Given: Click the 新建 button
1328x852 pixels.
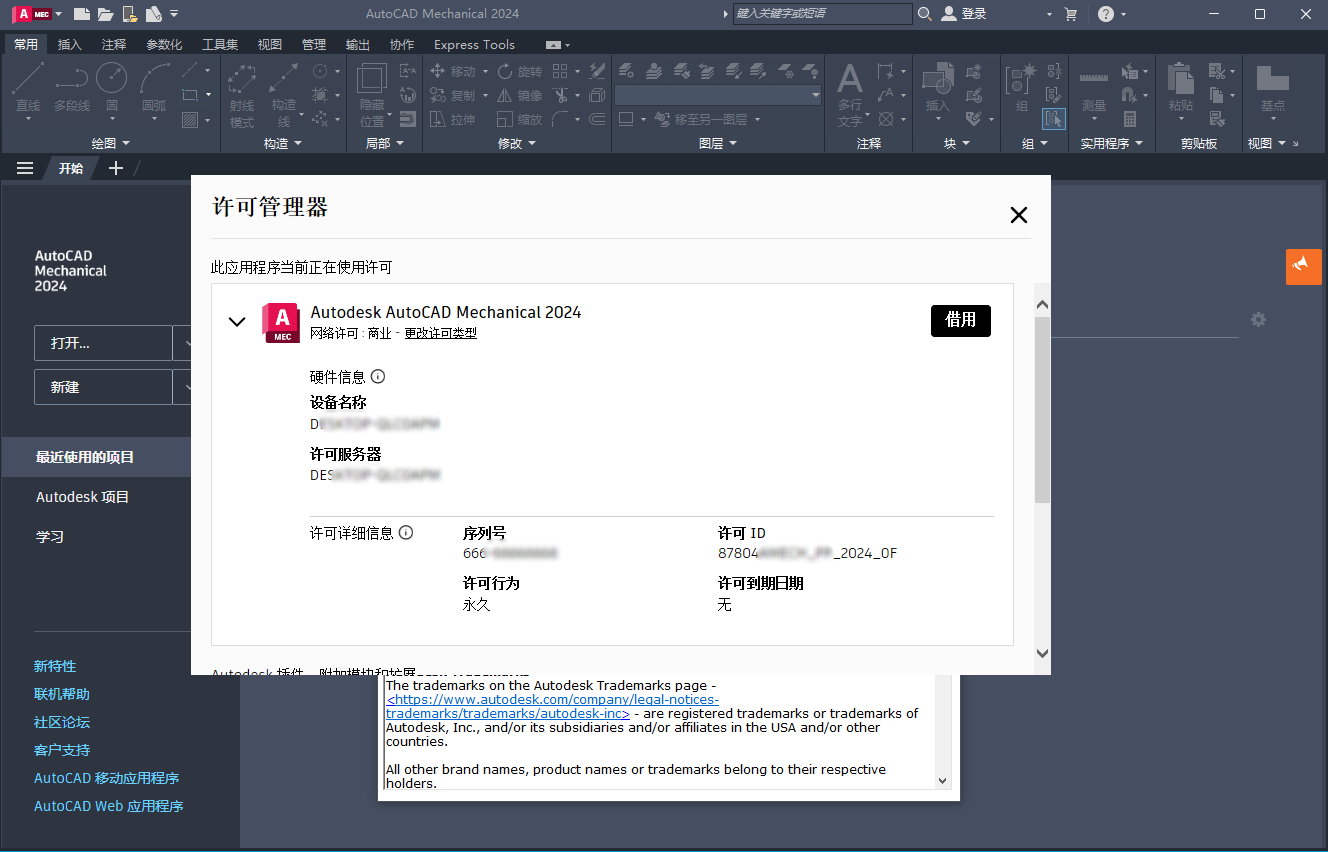Looking at the screenshot, I should tap(103, 387).
